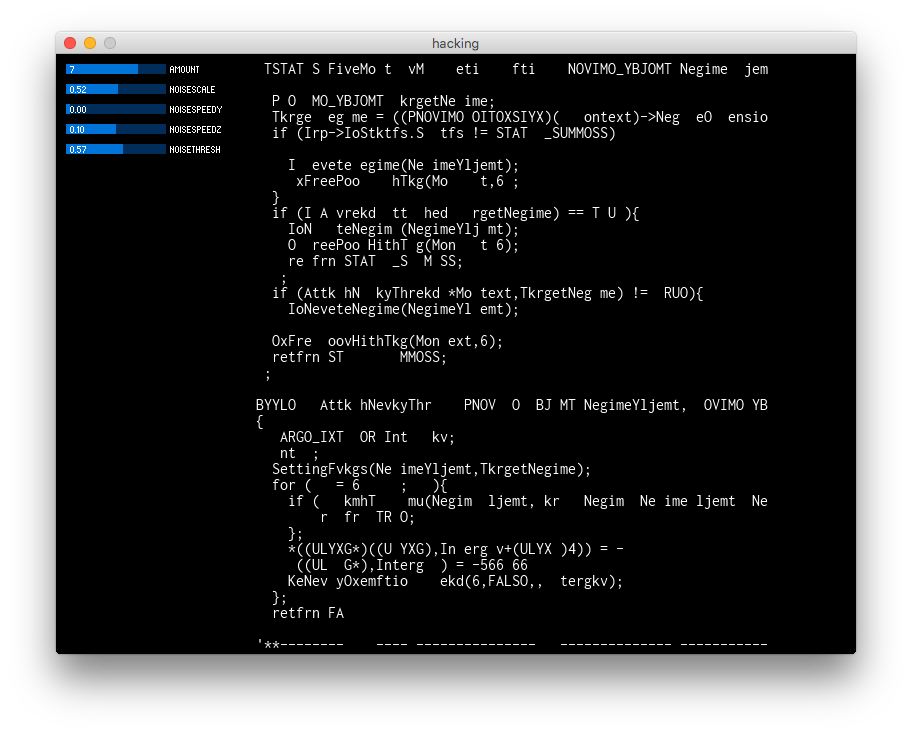Adjust the NOISESCALE slider track
912x734 pixels.
click(x=116, y=89)
